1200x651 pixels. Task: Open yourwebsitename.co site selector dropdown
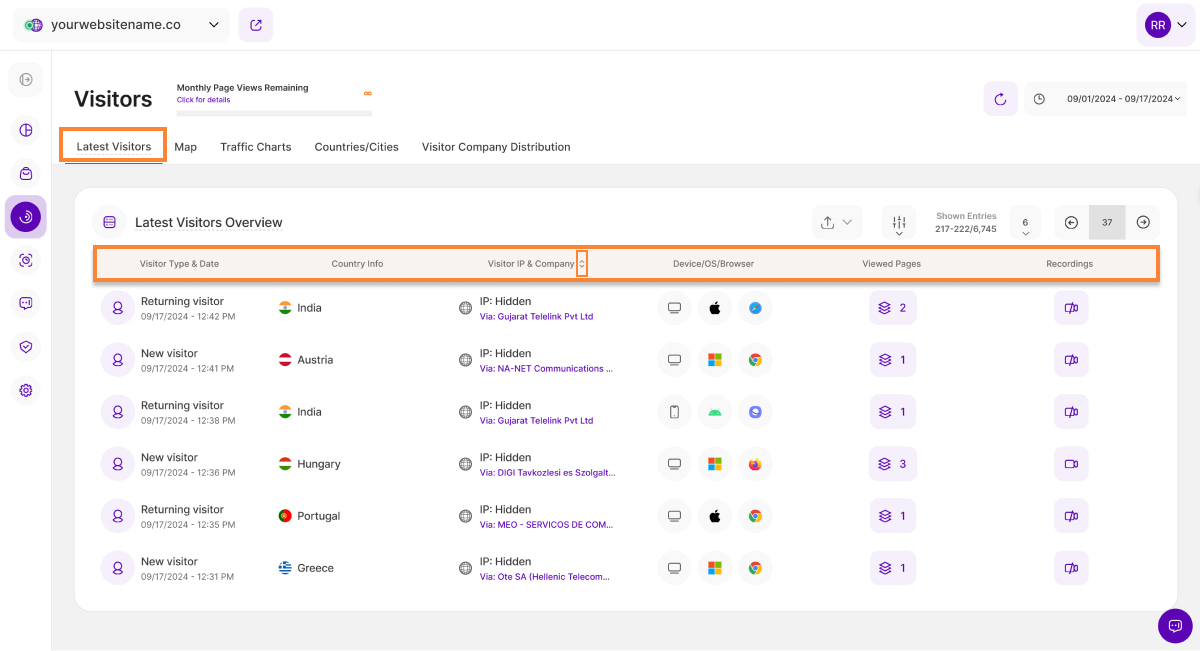(x=121, y=25)
